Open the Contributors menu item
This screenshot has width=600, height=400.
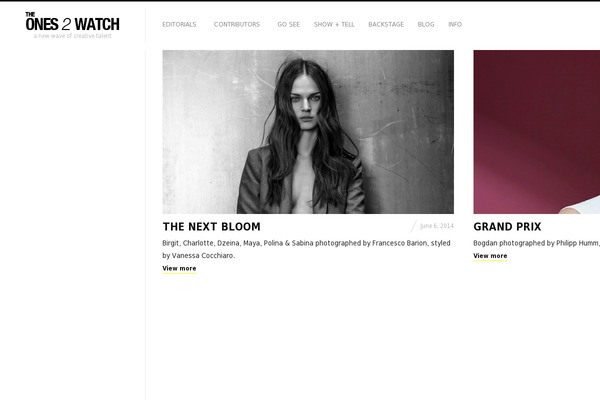pyautogui.click(x=236, y=24)
